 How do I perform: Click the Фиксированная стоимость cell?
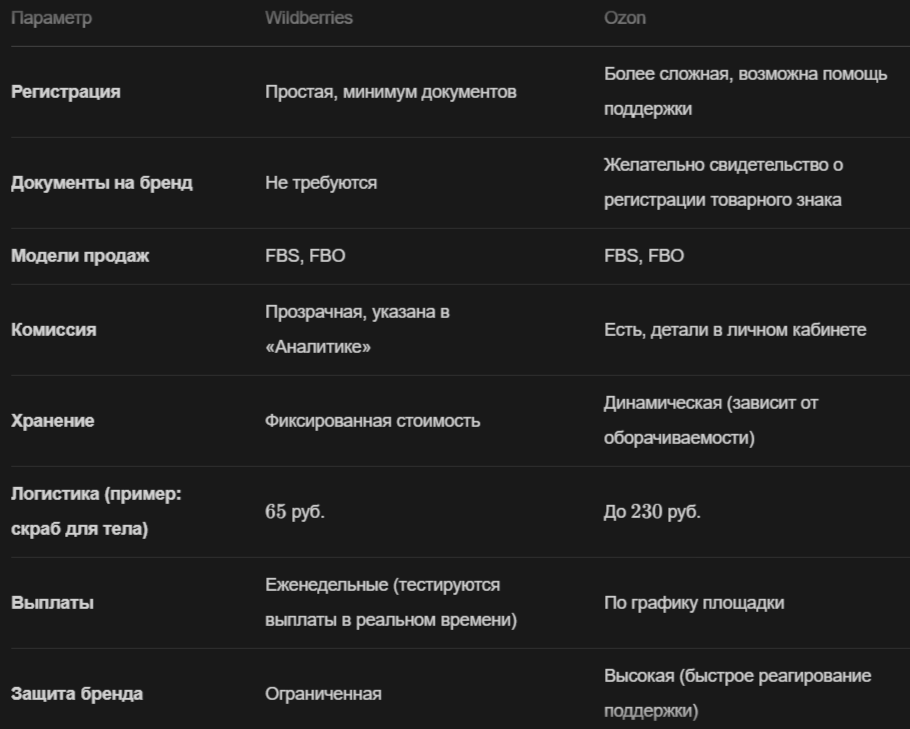pos(373,421)
